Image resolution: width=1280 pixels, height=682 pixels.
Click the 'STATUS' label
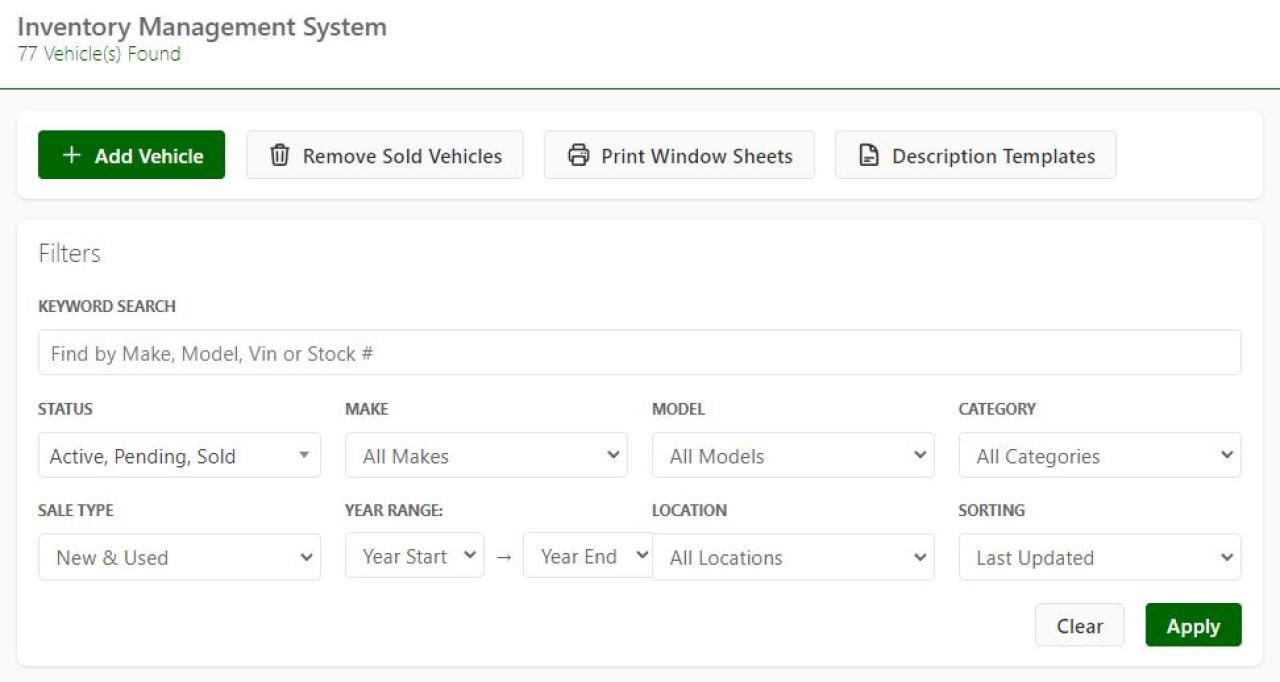[x=65, y=409]
